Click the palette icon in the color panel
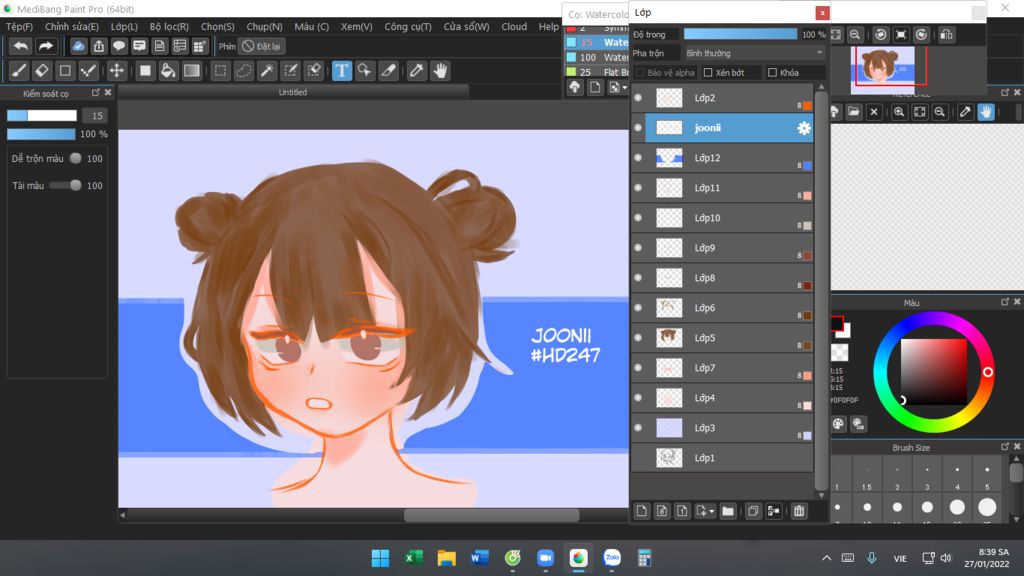1024x576 pixels. [x=839, y=424]
